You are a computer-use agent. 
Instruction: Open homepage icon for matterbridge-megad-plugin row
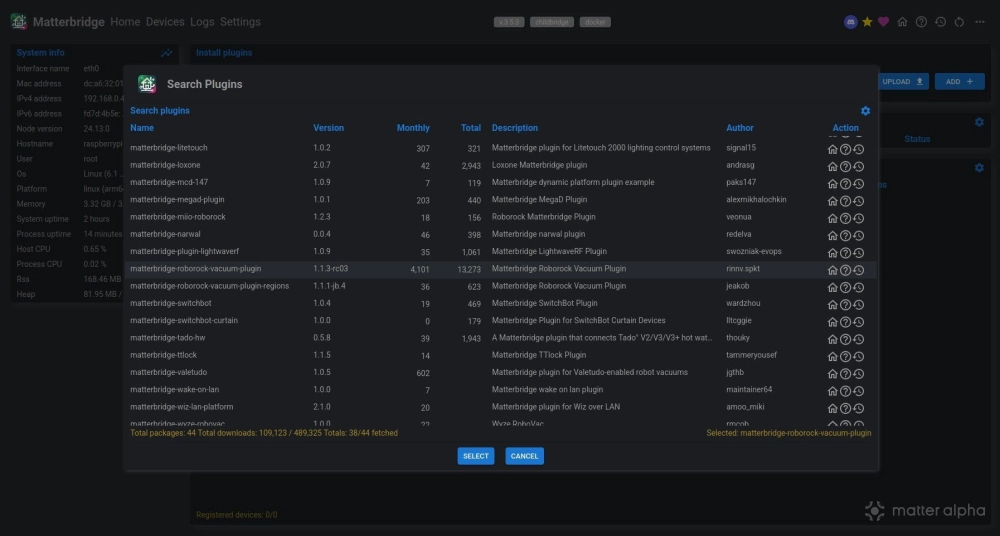point(832,201)
